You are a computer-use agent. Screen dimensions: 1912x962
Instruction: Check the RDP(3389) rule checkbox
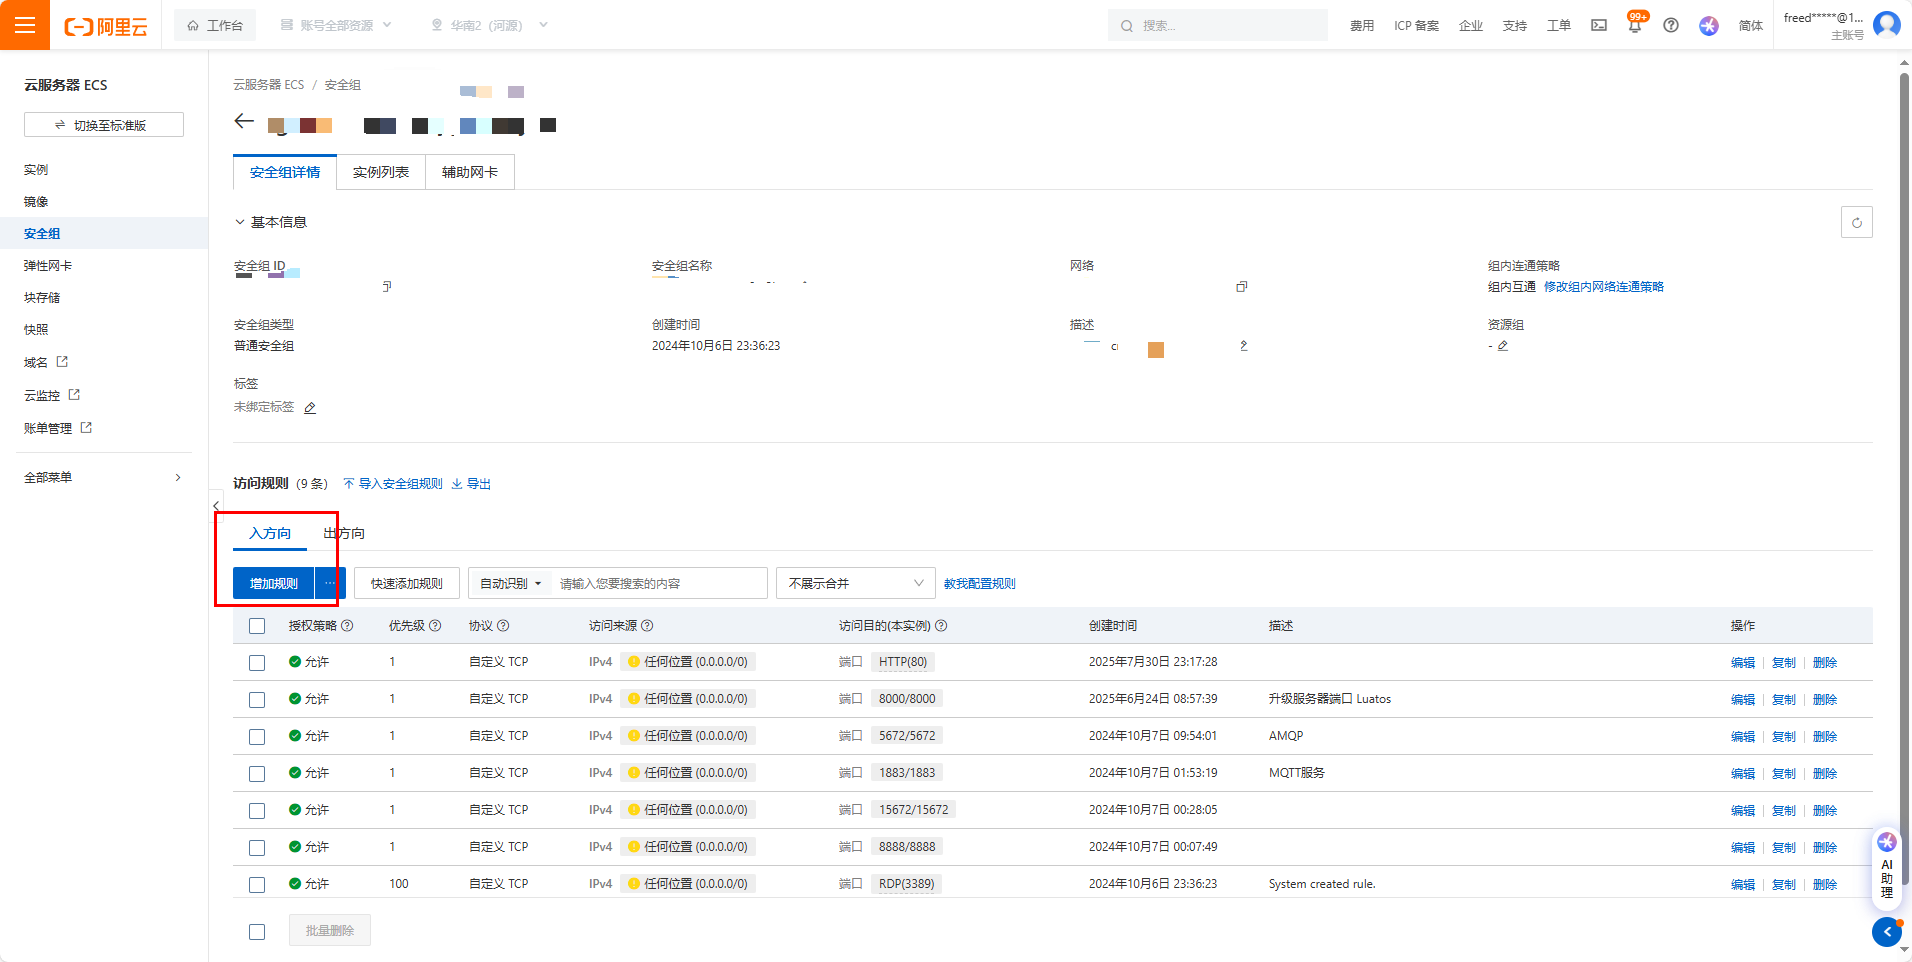(257, 885)
